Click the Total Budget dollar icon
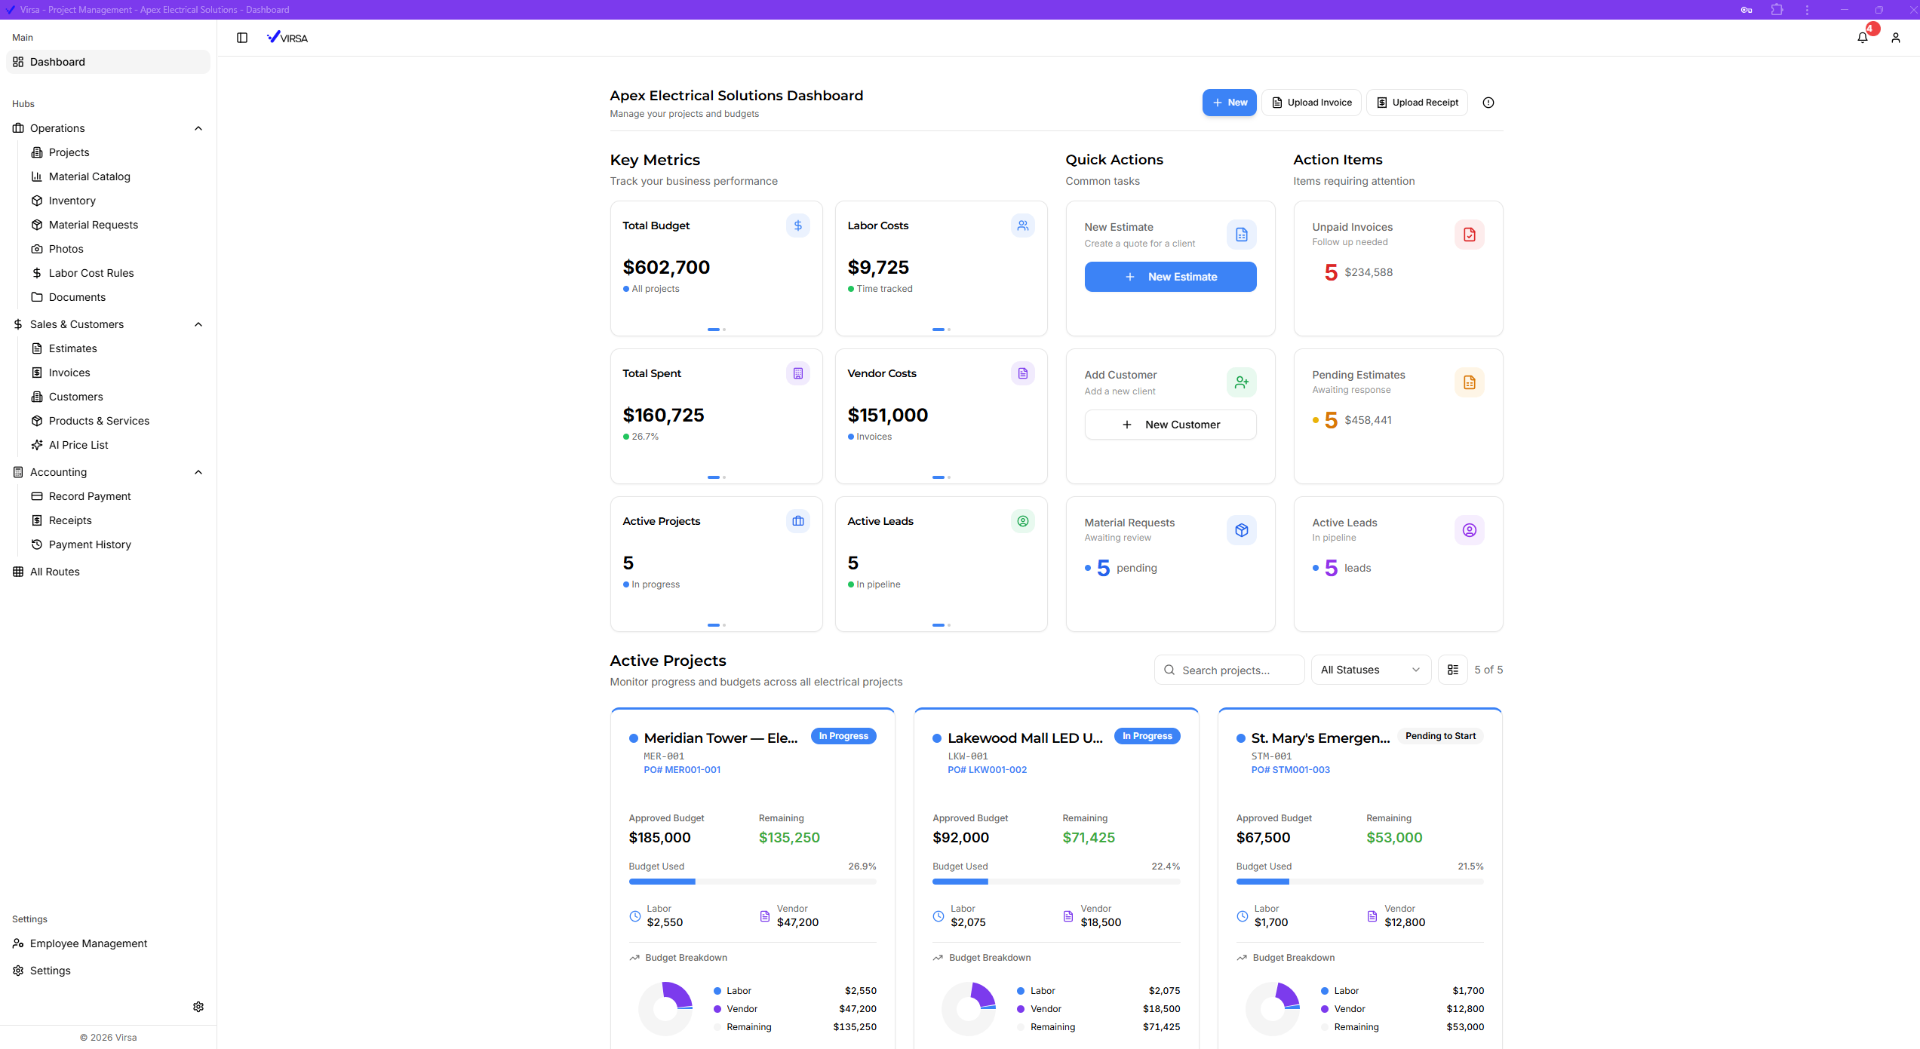Image resolution: width=1920 pixels, height=1049 pixels. click(798, 226)
